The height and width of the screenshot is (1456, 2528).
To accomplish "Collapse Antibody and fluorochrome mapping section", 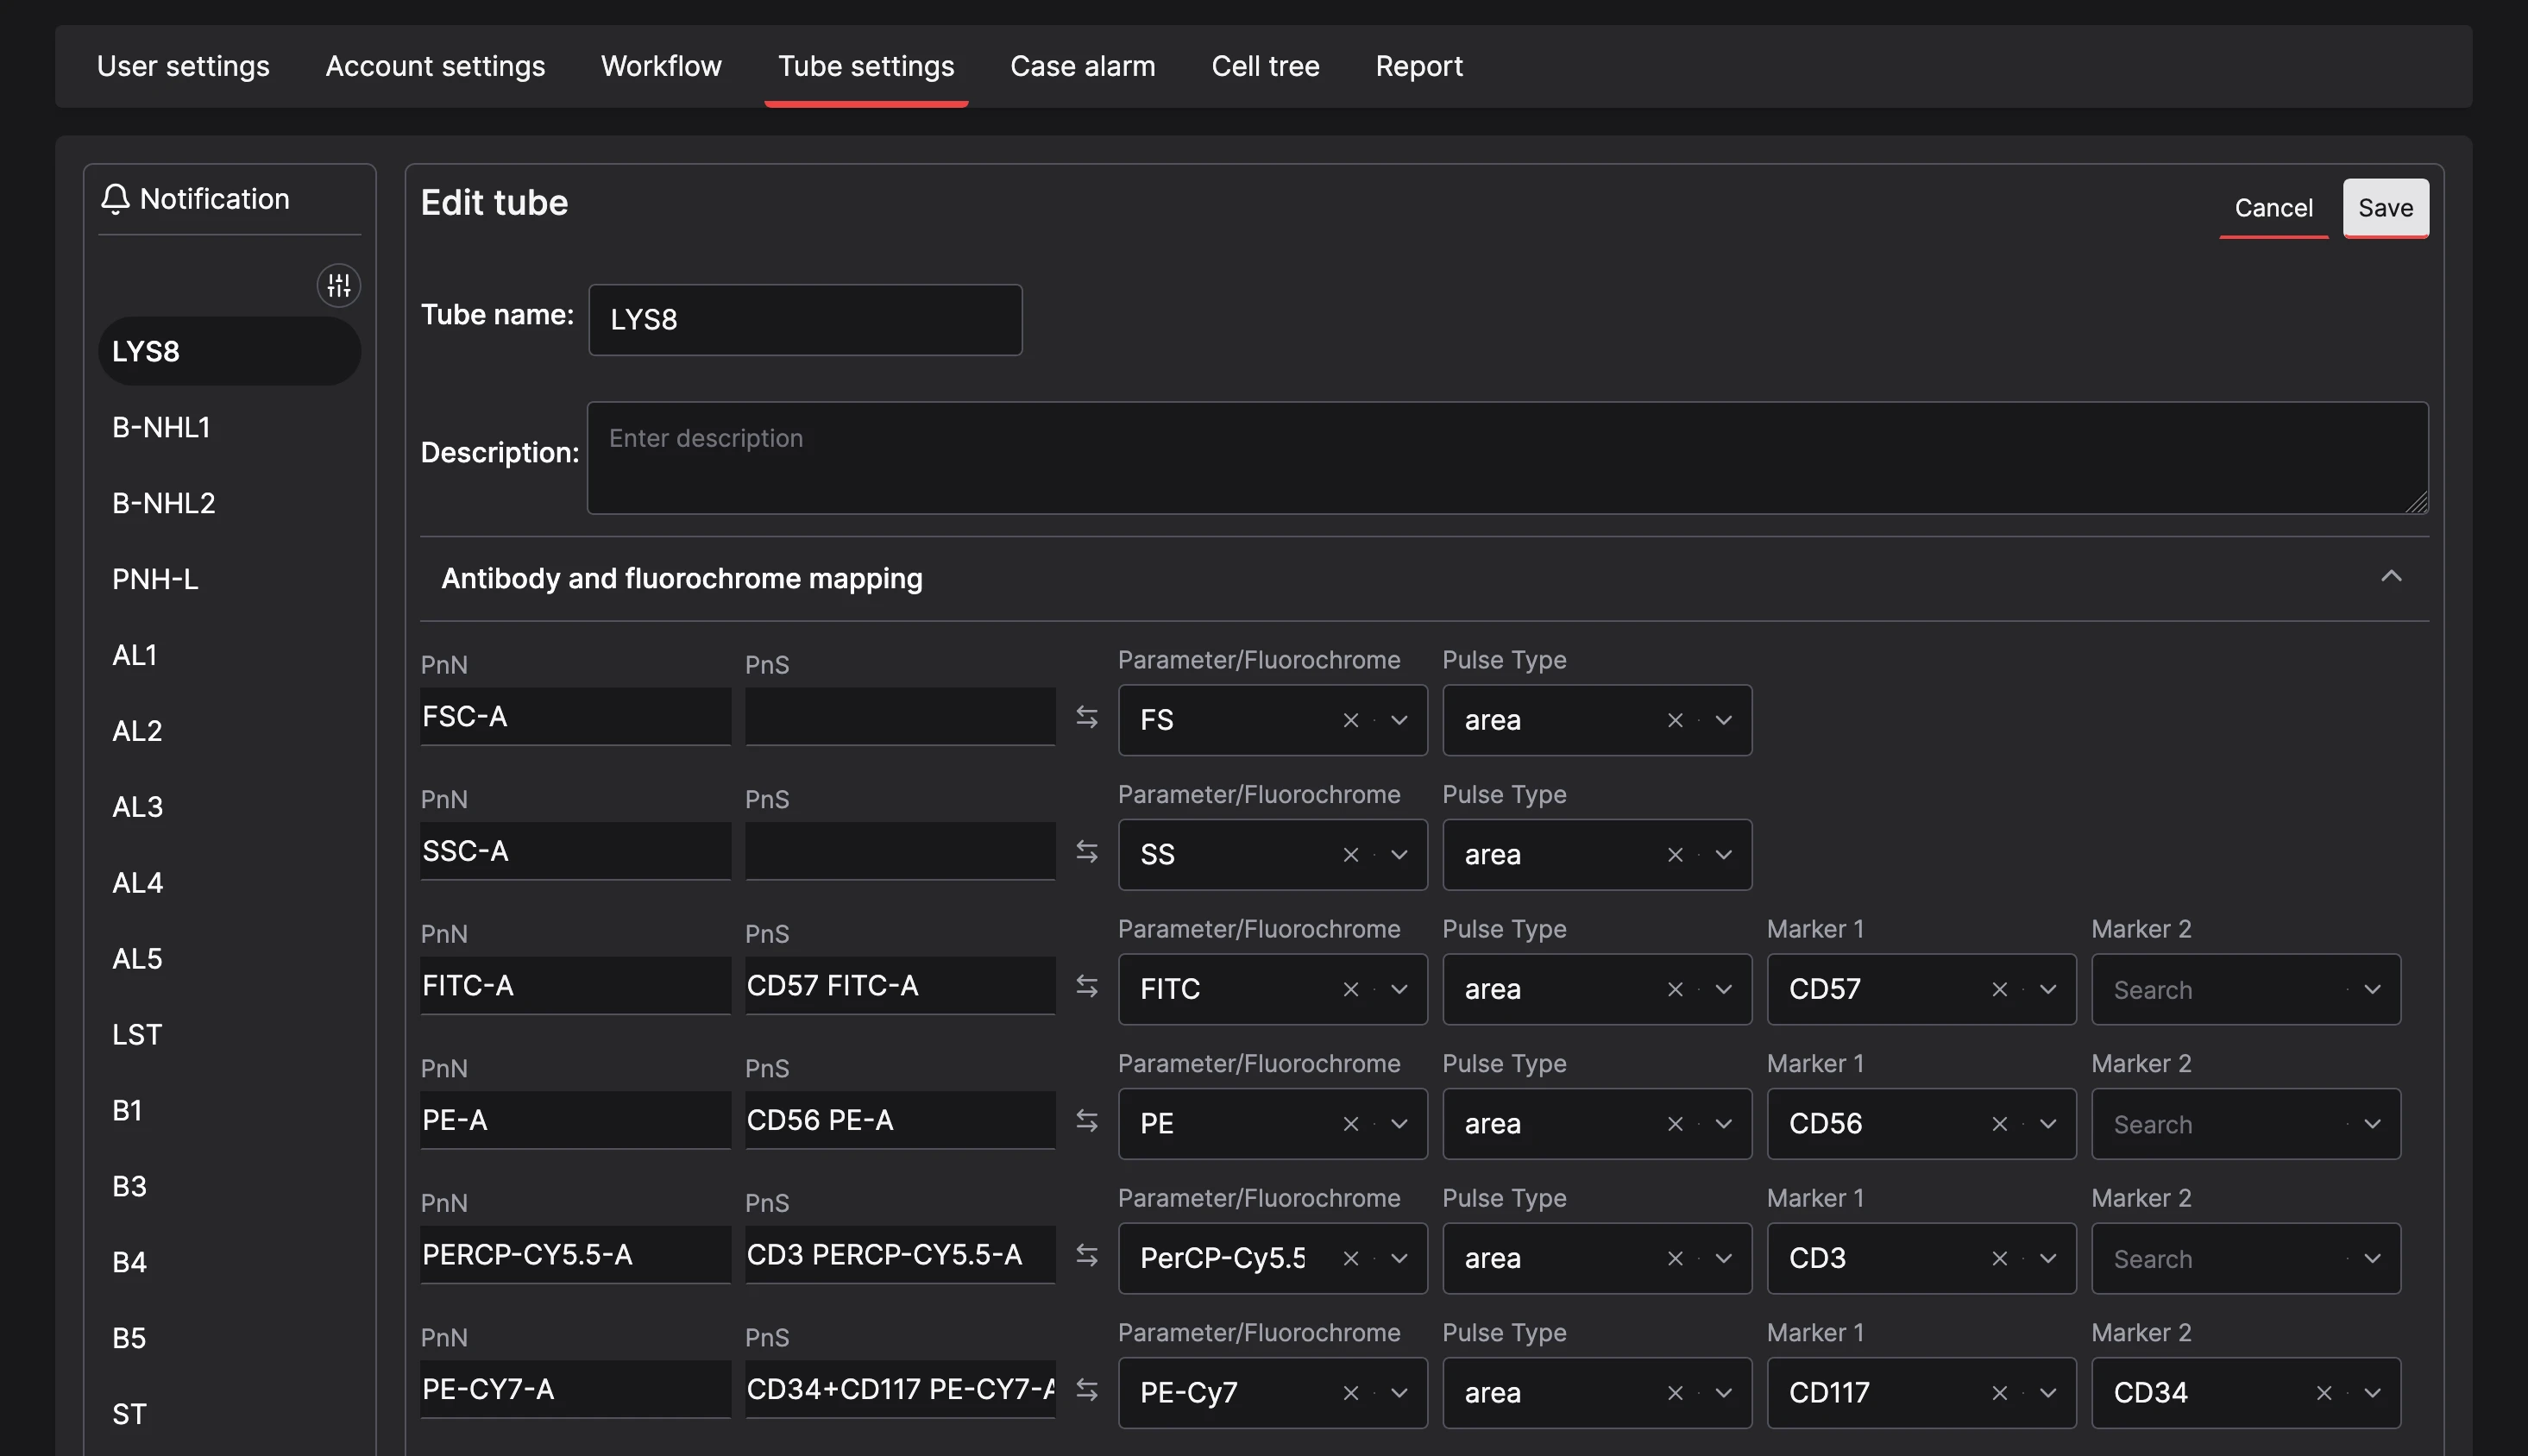I will (2391, 576).
